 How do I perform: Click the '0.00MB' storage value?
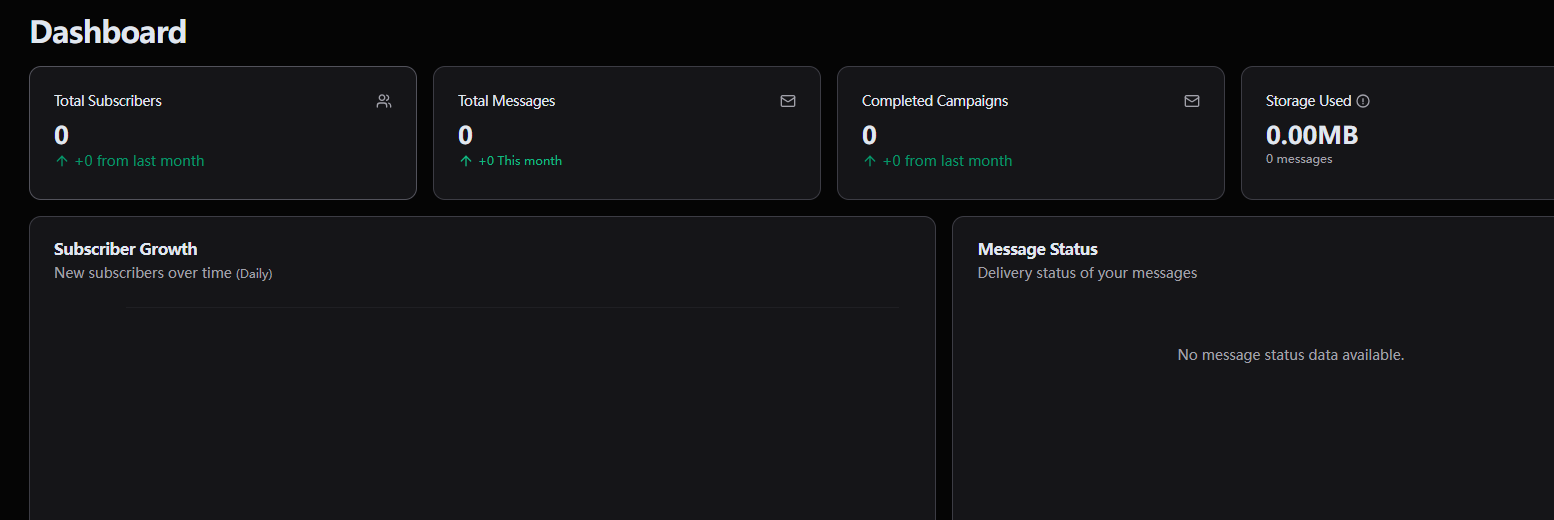(1312, 135)
